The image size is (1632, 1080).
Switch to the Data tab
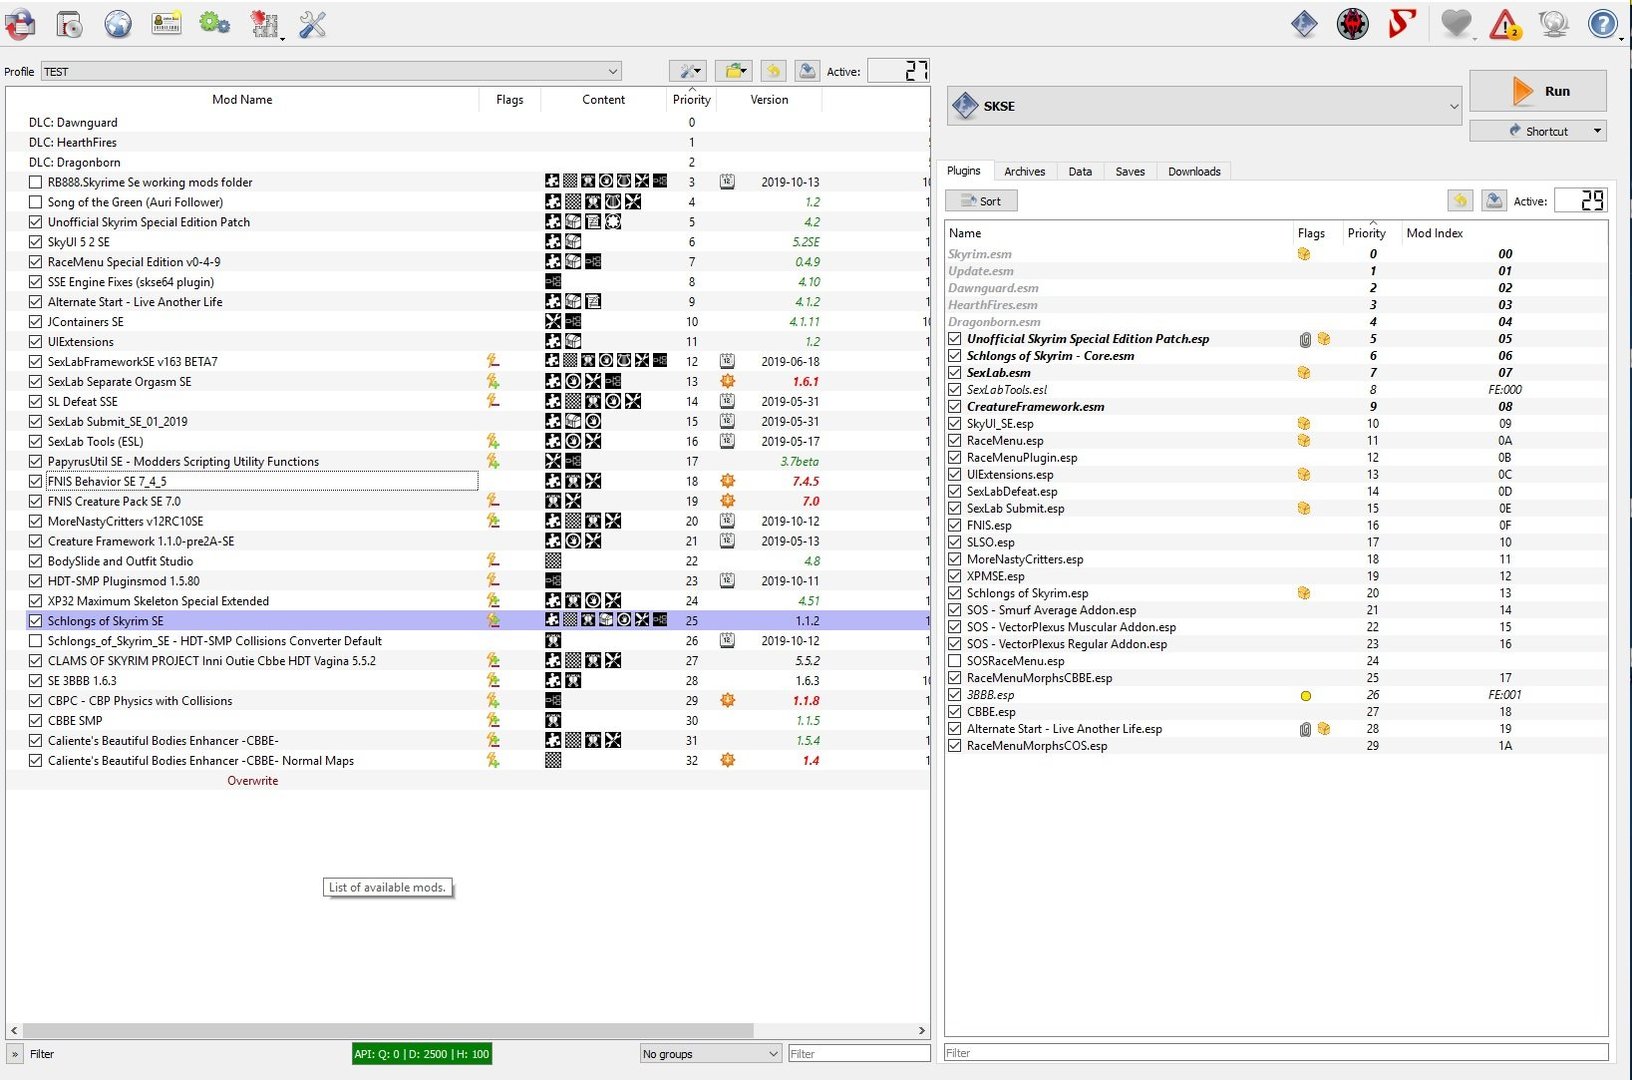pyautogui.click(x=1080, y=172)
